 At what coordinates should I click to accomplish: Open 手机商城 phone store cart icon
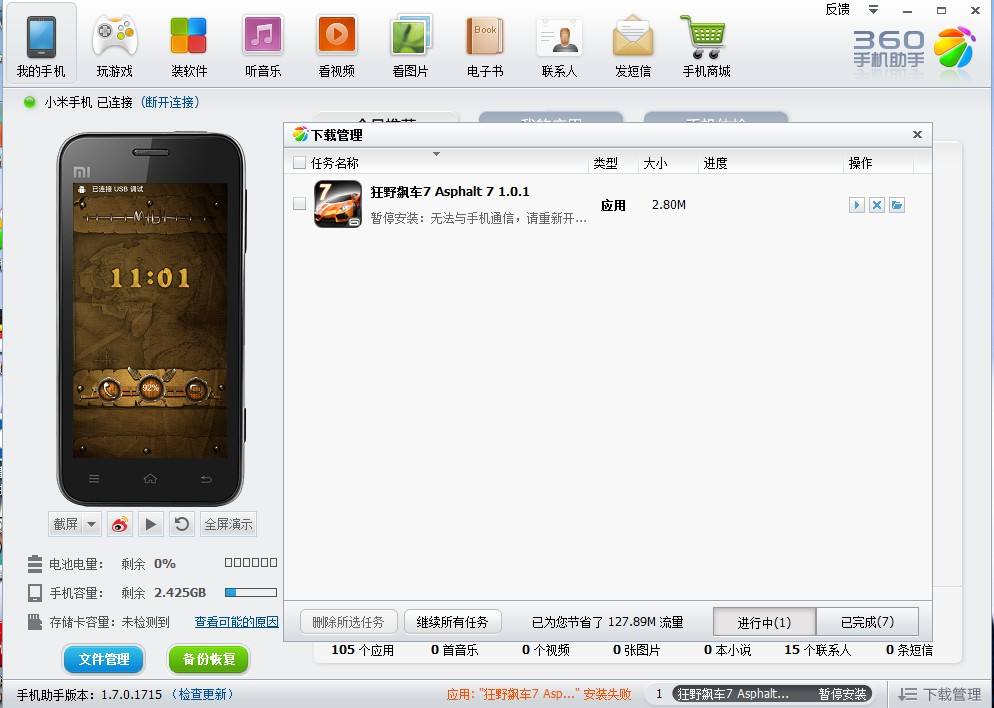[706, 45]
